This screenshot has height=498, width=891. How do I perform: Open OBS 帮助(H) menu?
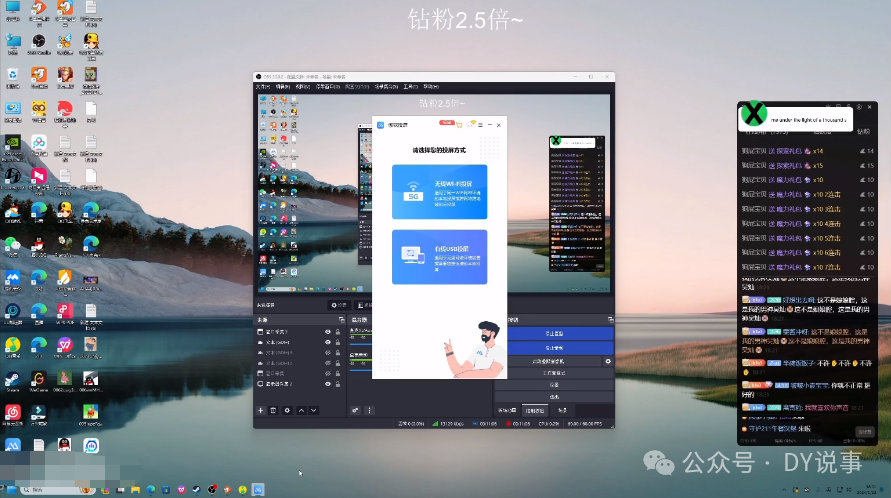(431, 87)
